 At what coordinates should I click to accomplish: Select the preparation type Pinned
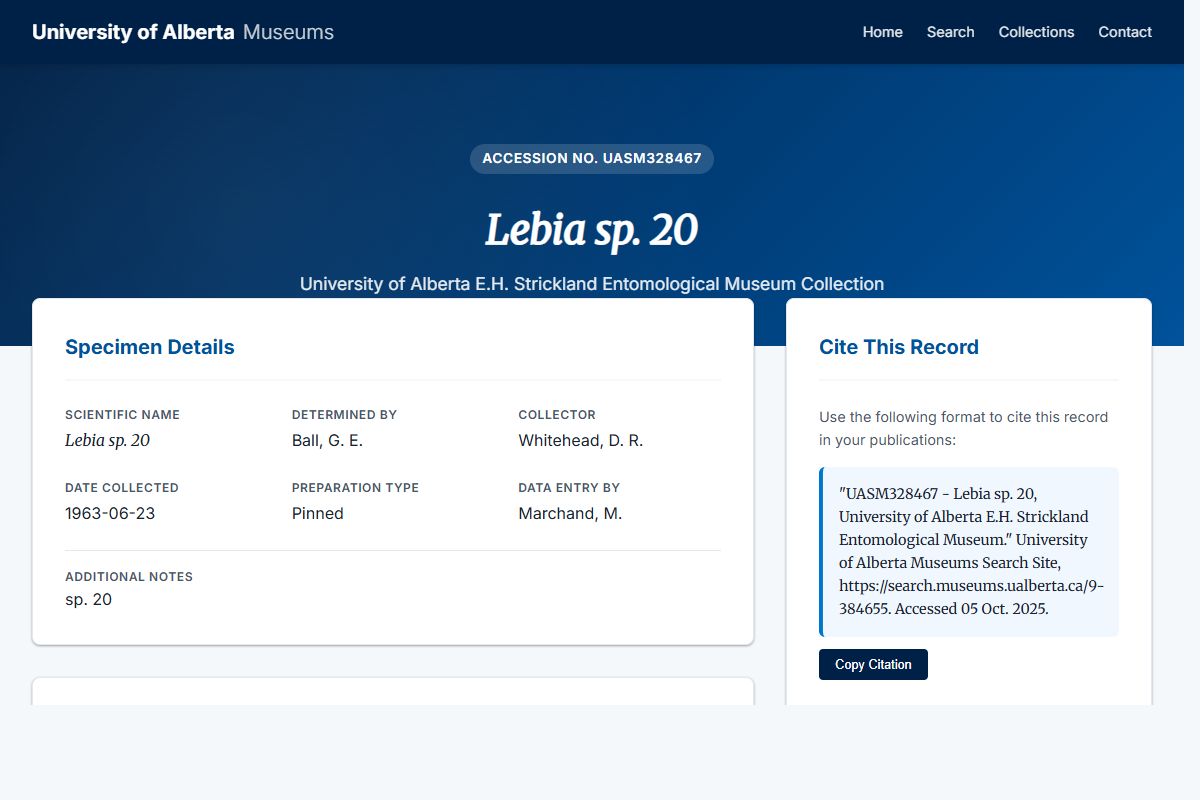pyautogui.click(x=317, y=513)
